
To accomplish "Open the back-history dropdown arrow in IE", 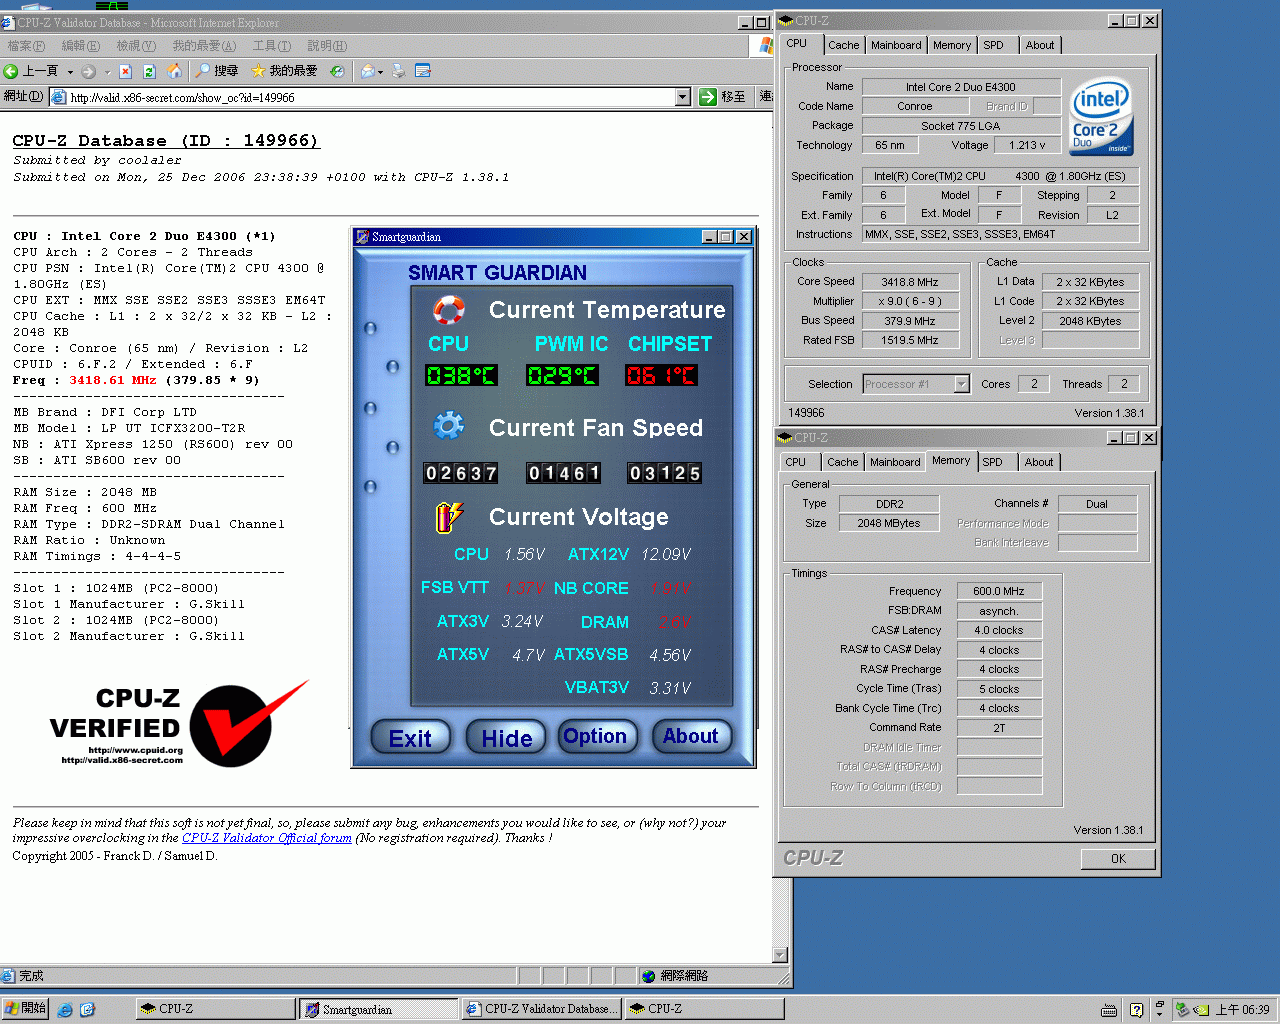I will (70, 71).
